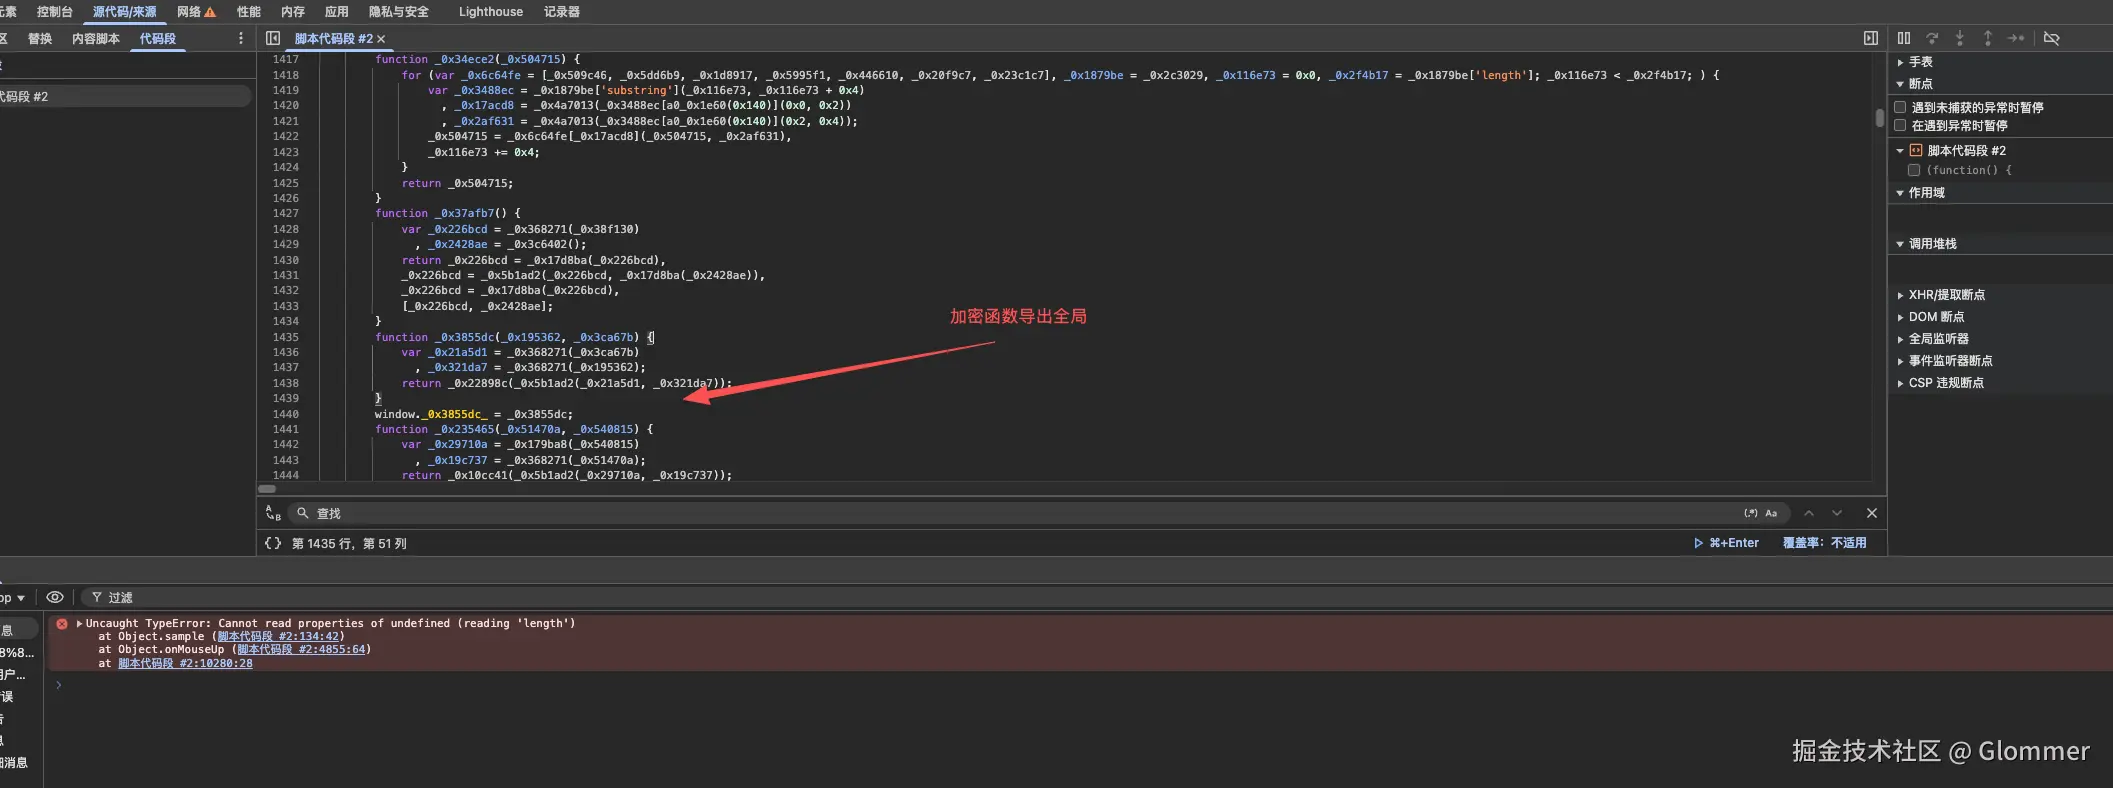The image size is (2113, 788).
Task: Click the network tab warning triangle icon
Action: coord(210,12)
